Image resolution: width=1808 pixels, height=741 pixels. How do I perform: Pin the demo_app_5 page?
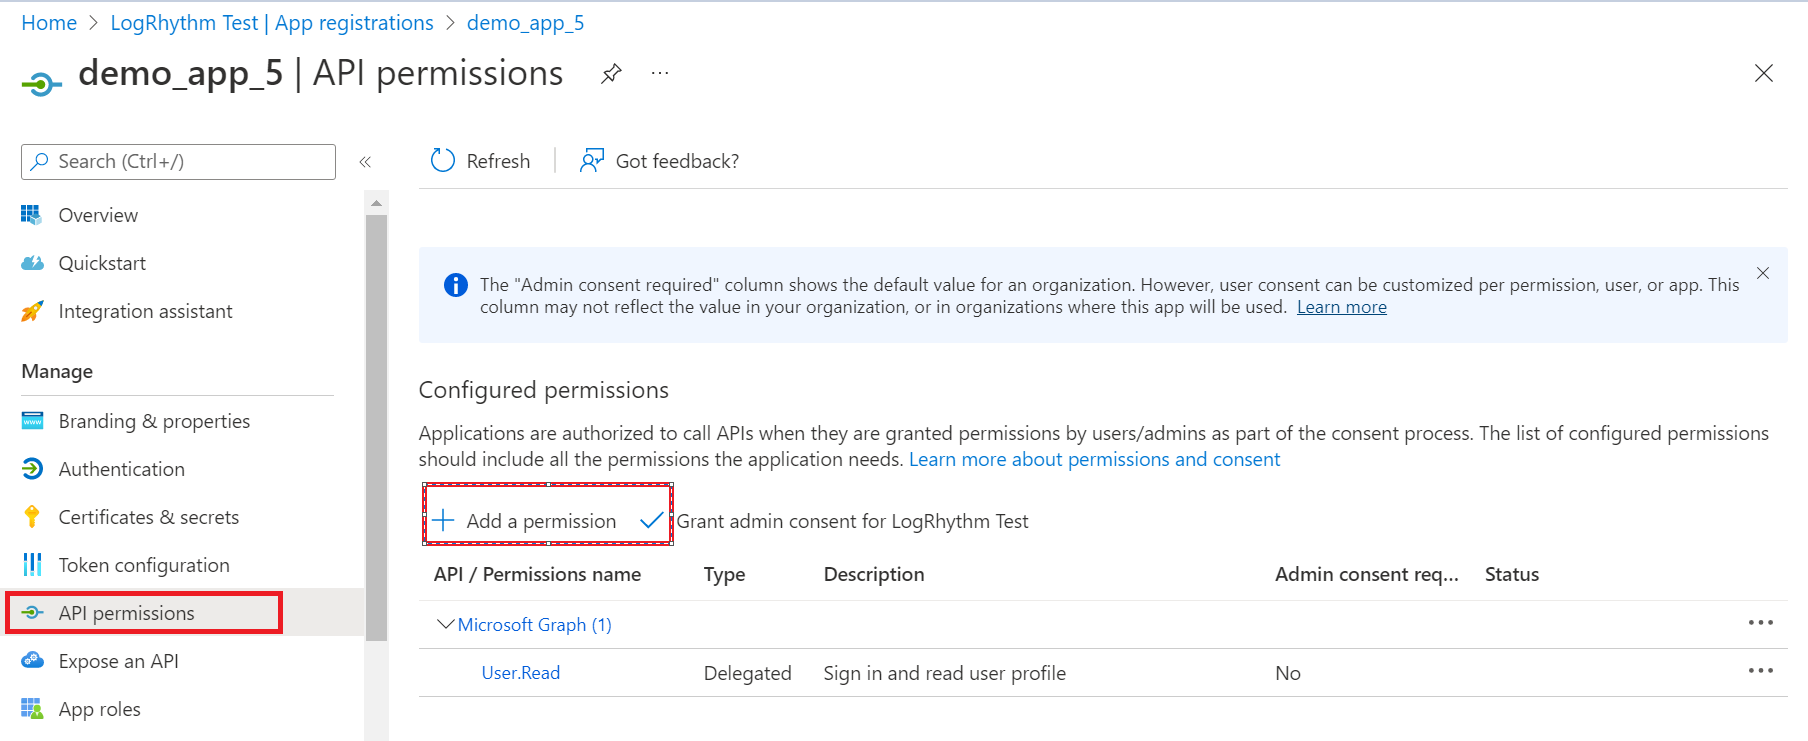pos(611,73)
